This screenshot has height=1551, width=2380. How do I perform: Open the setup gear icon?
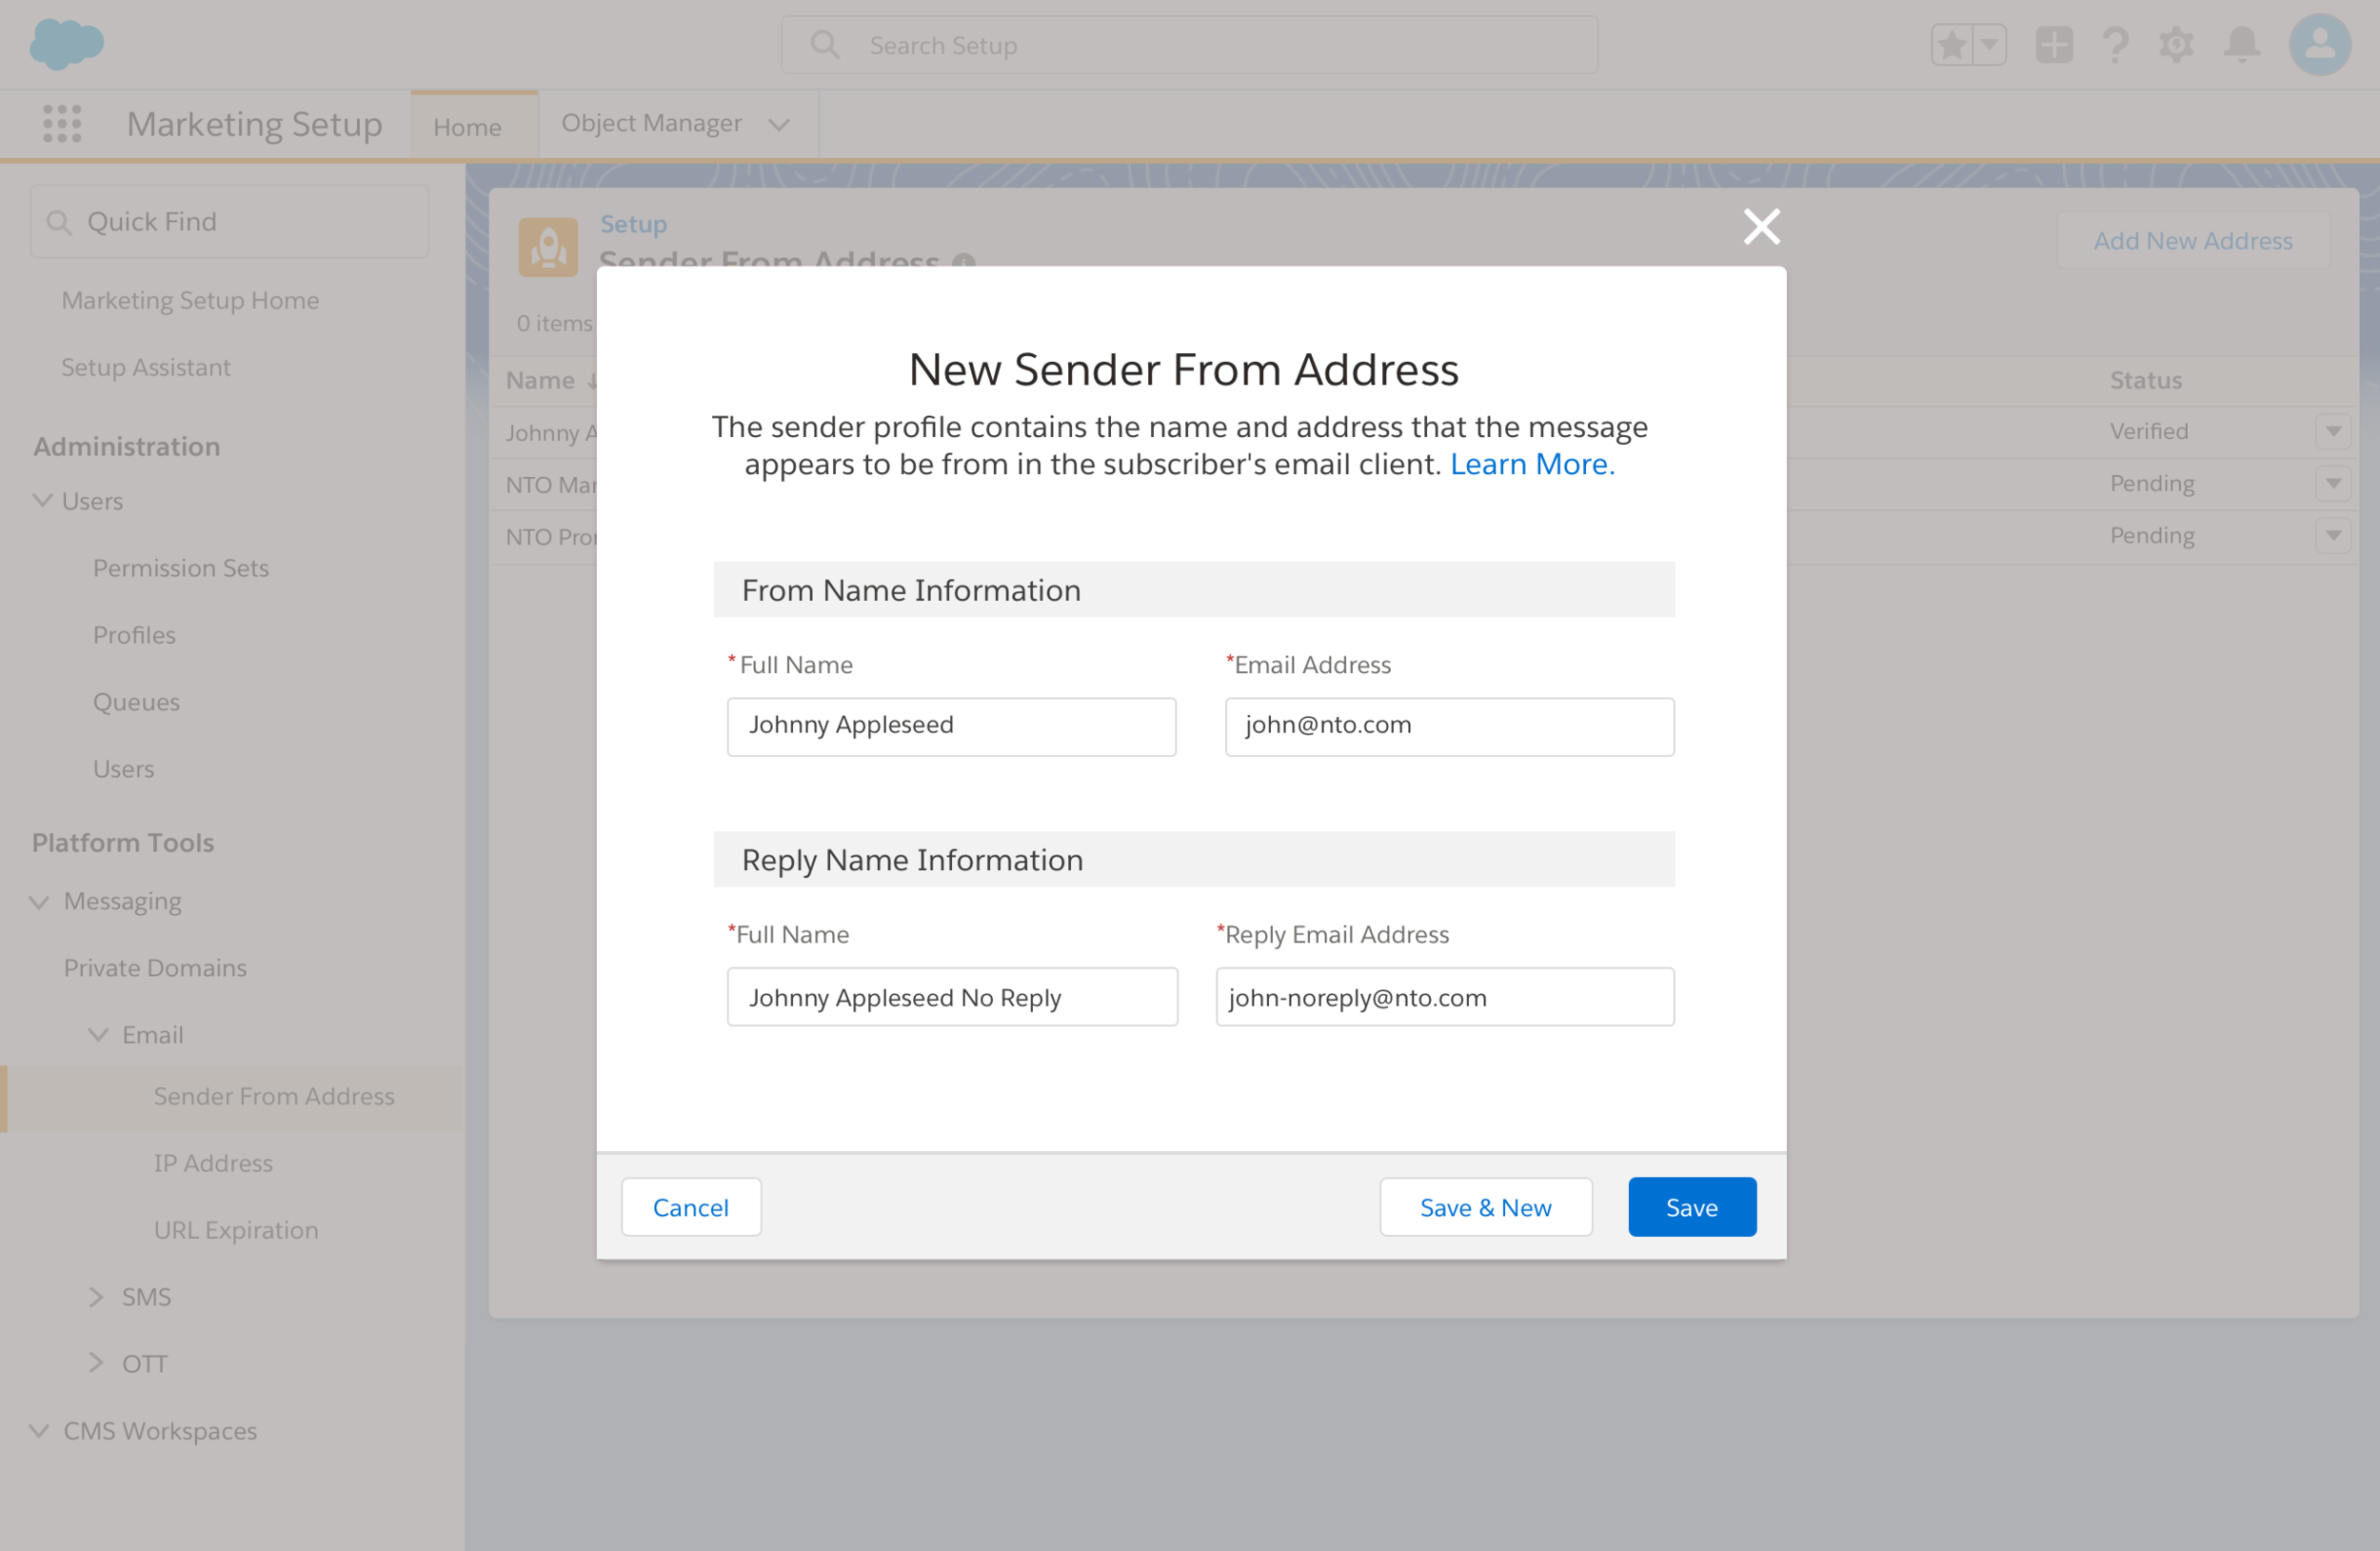point(2176,45)
